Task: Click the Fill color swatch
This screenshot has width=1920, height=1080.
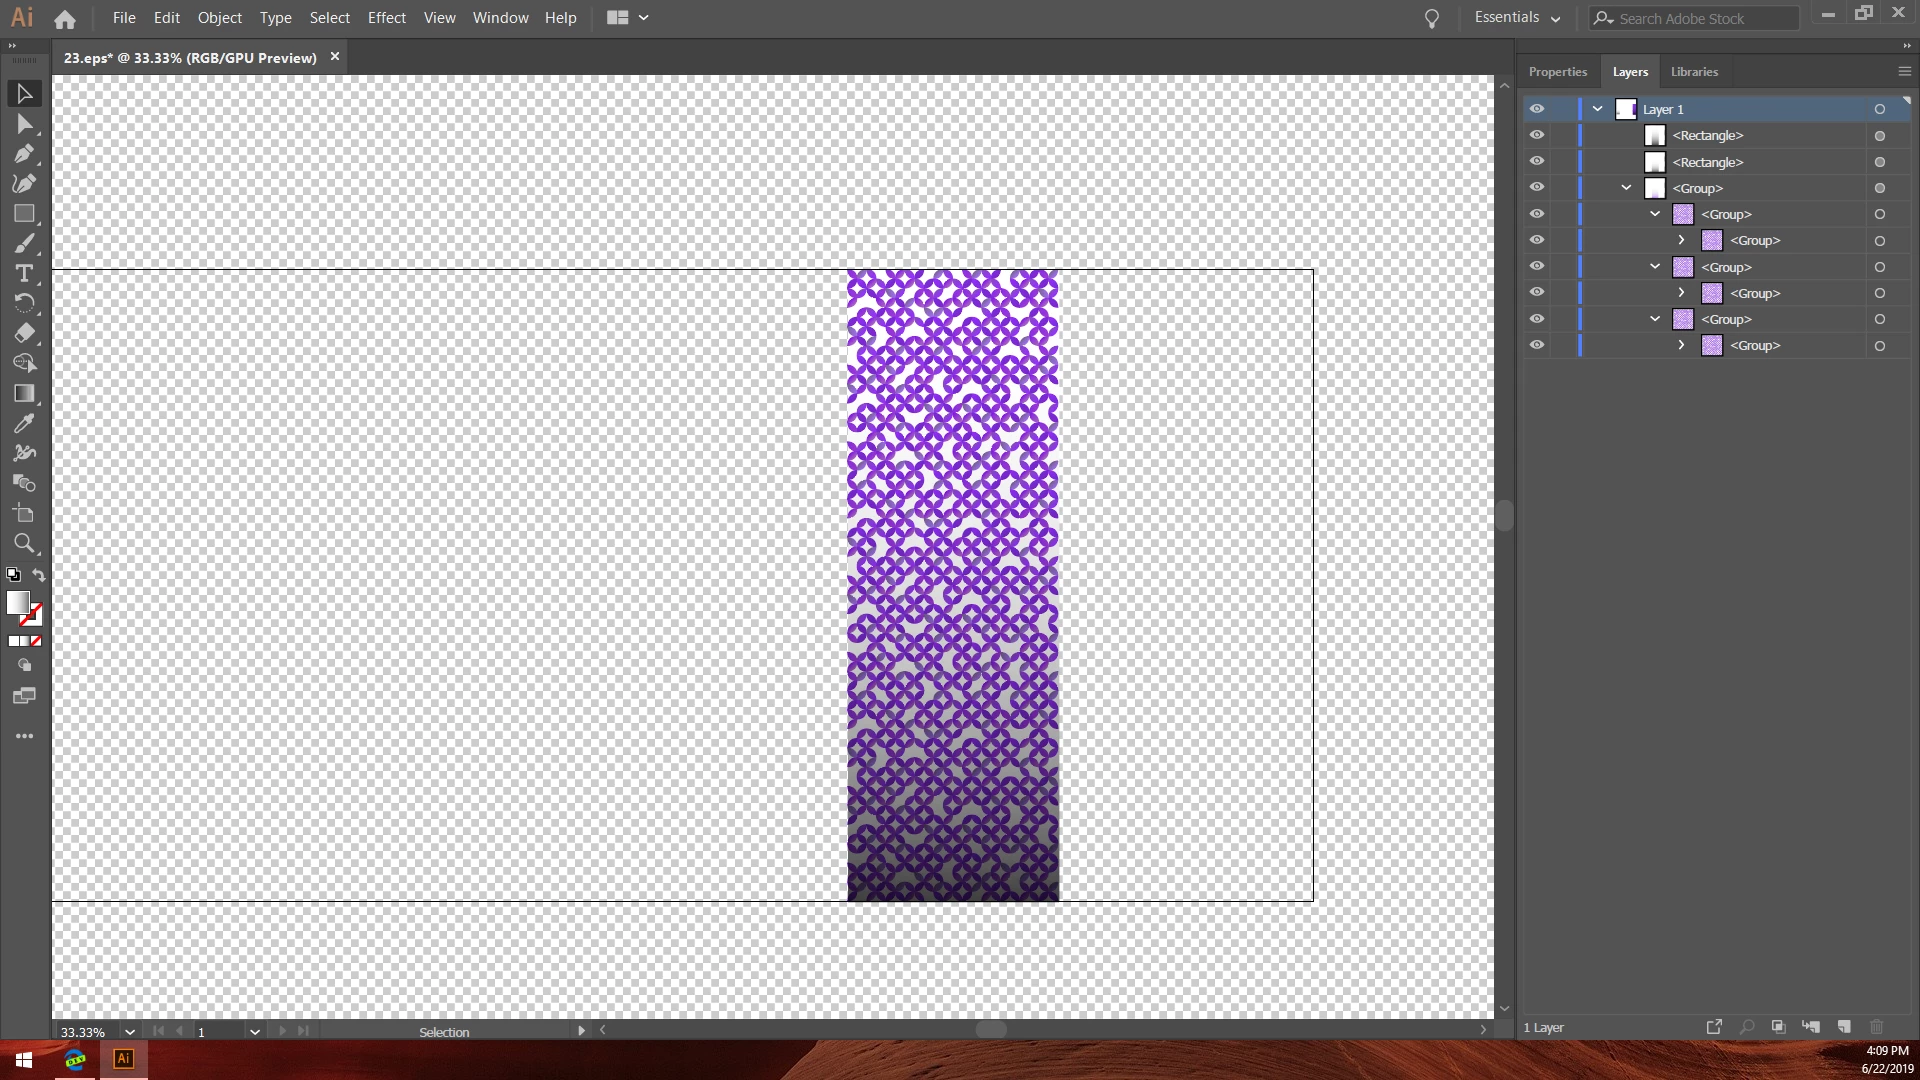Action: (18, 602)
